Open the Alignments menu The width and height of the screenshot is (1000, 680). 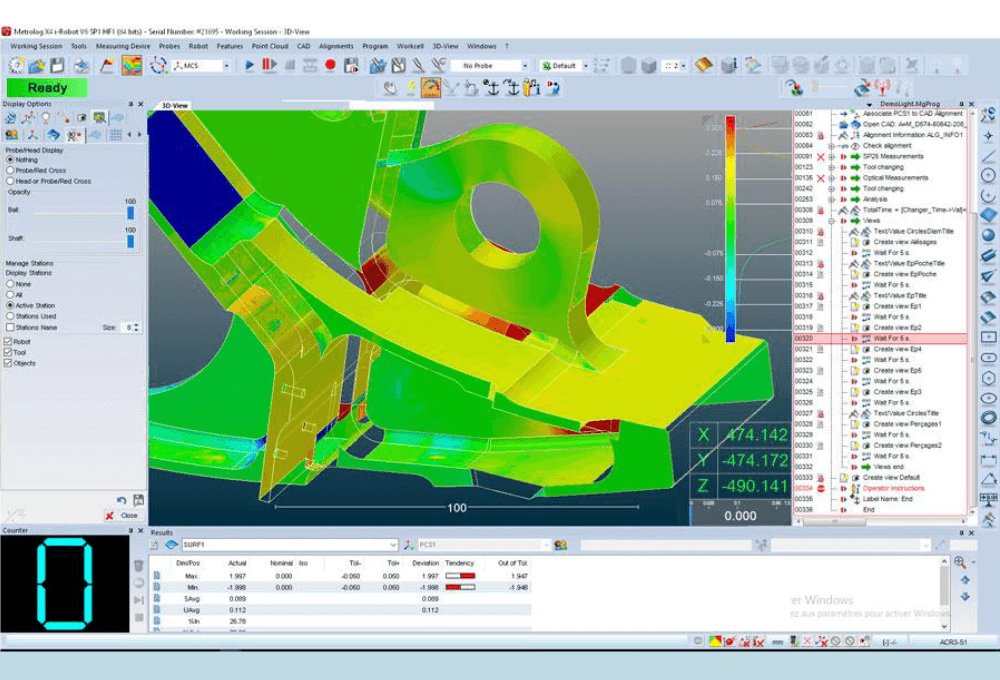(x=336, y=46)
